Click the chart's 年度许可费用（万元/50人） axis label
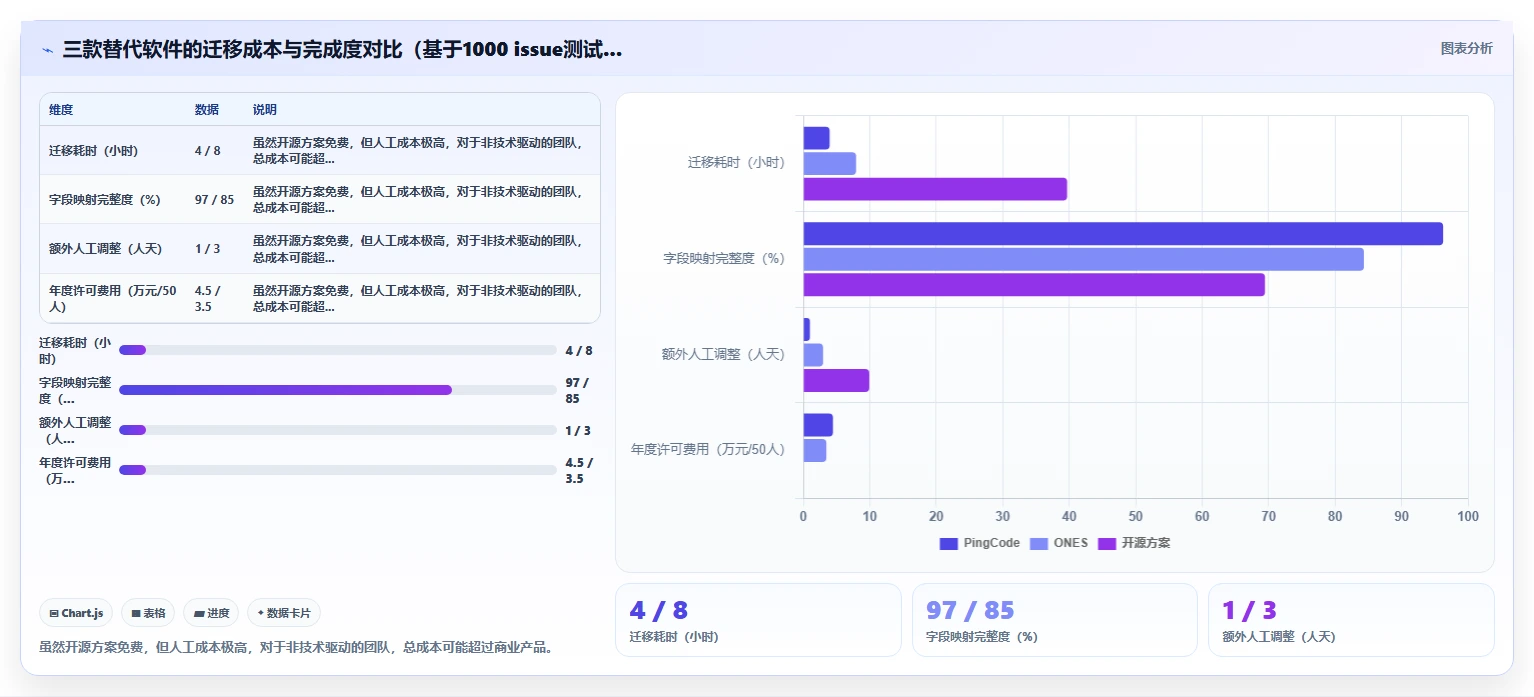 click(708, 449)
